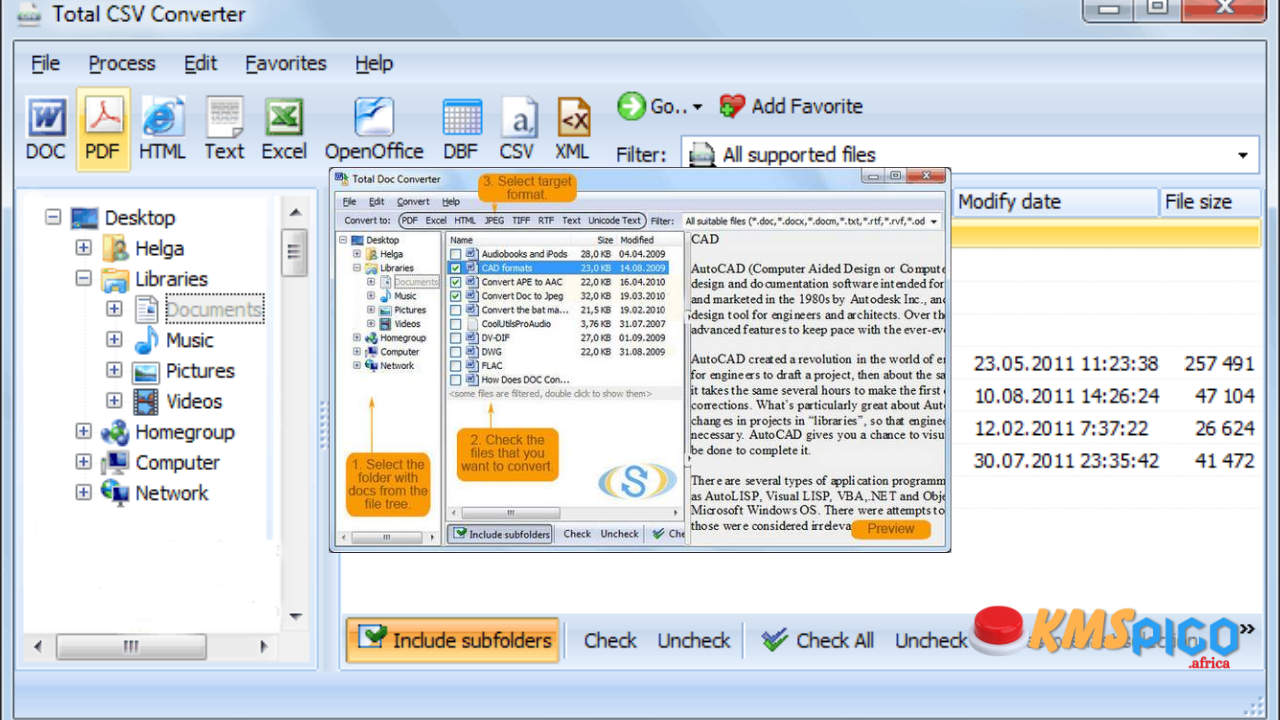Select the DOC output format icon
Viewport: 1280px width, 720px height.
coord(46,129)
